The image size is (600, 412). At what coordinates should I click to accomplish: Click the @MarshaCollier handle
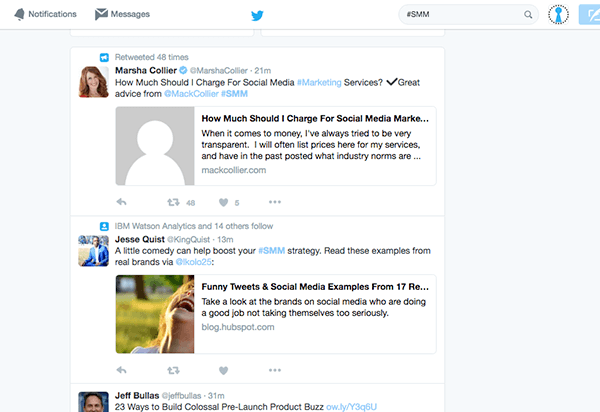[x=219, y=71]
